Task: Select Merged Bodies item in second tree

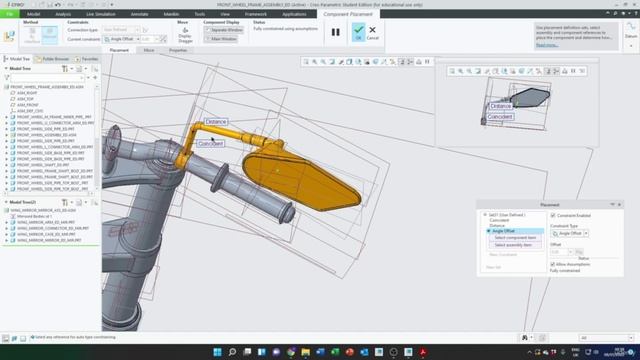Action: click(x=34, y=216)
